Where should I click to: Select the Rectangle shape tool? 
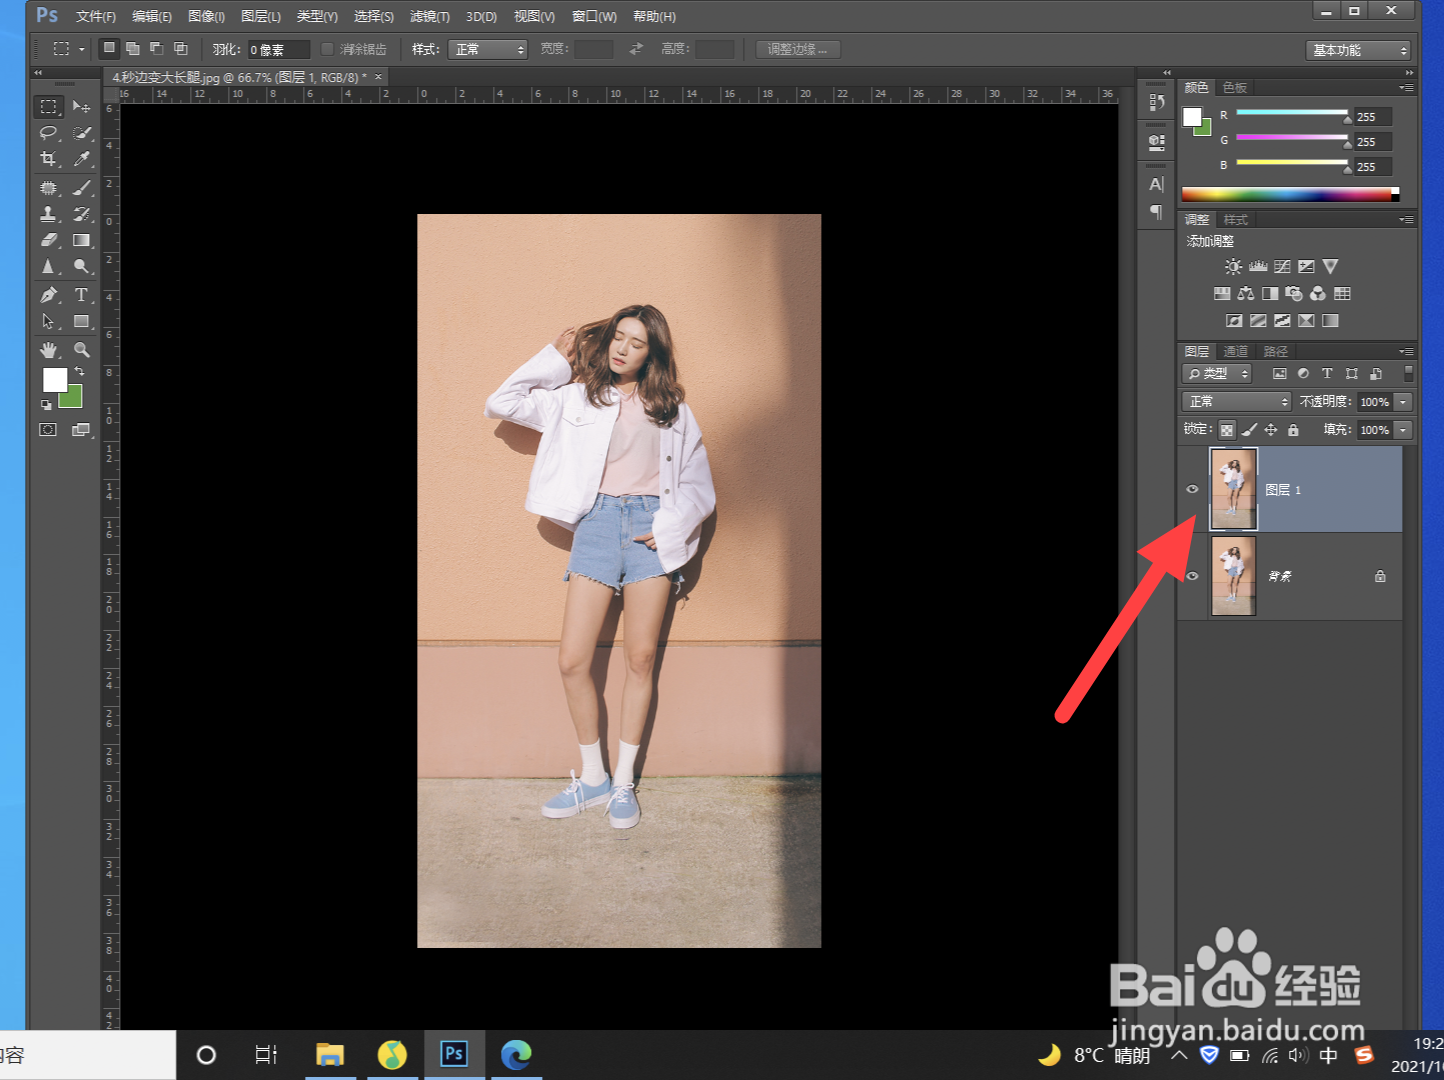(82, 322)
